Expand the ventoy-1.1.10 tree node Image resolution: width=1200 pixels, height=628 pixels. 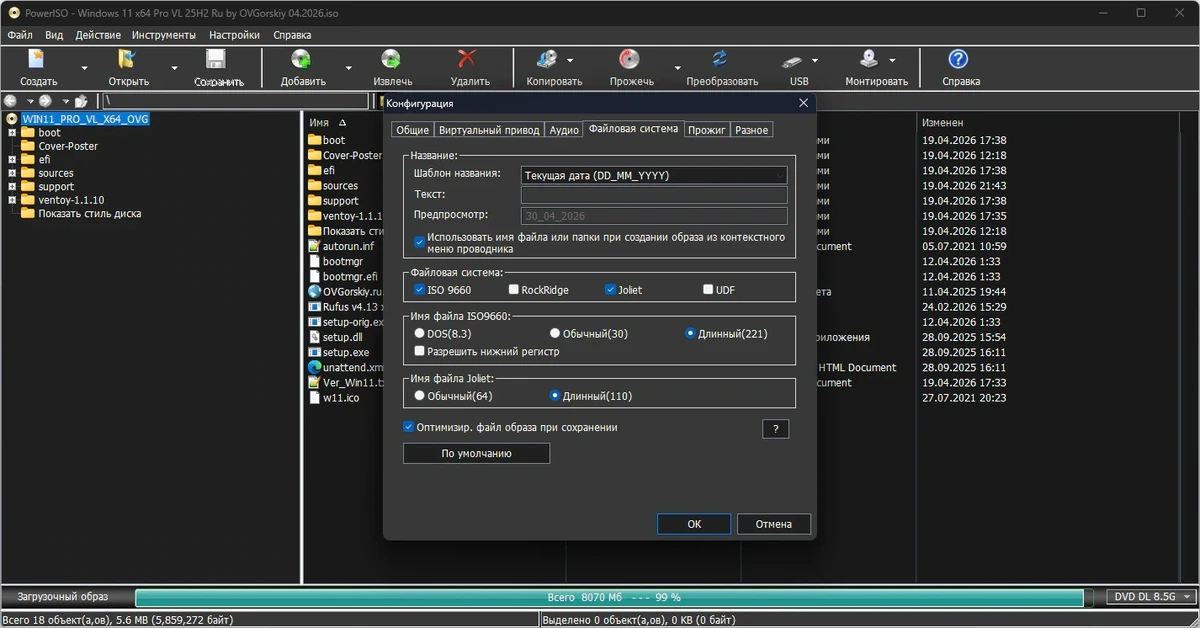pos(12,200)
